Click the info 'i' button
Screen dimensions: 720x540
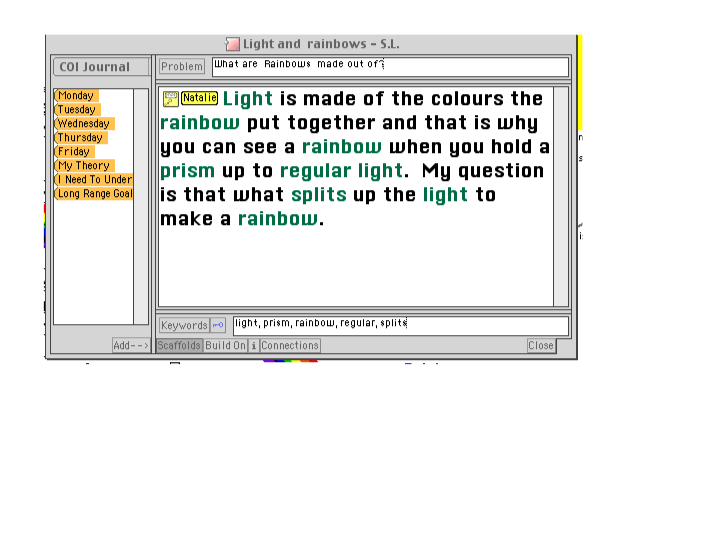253,345
